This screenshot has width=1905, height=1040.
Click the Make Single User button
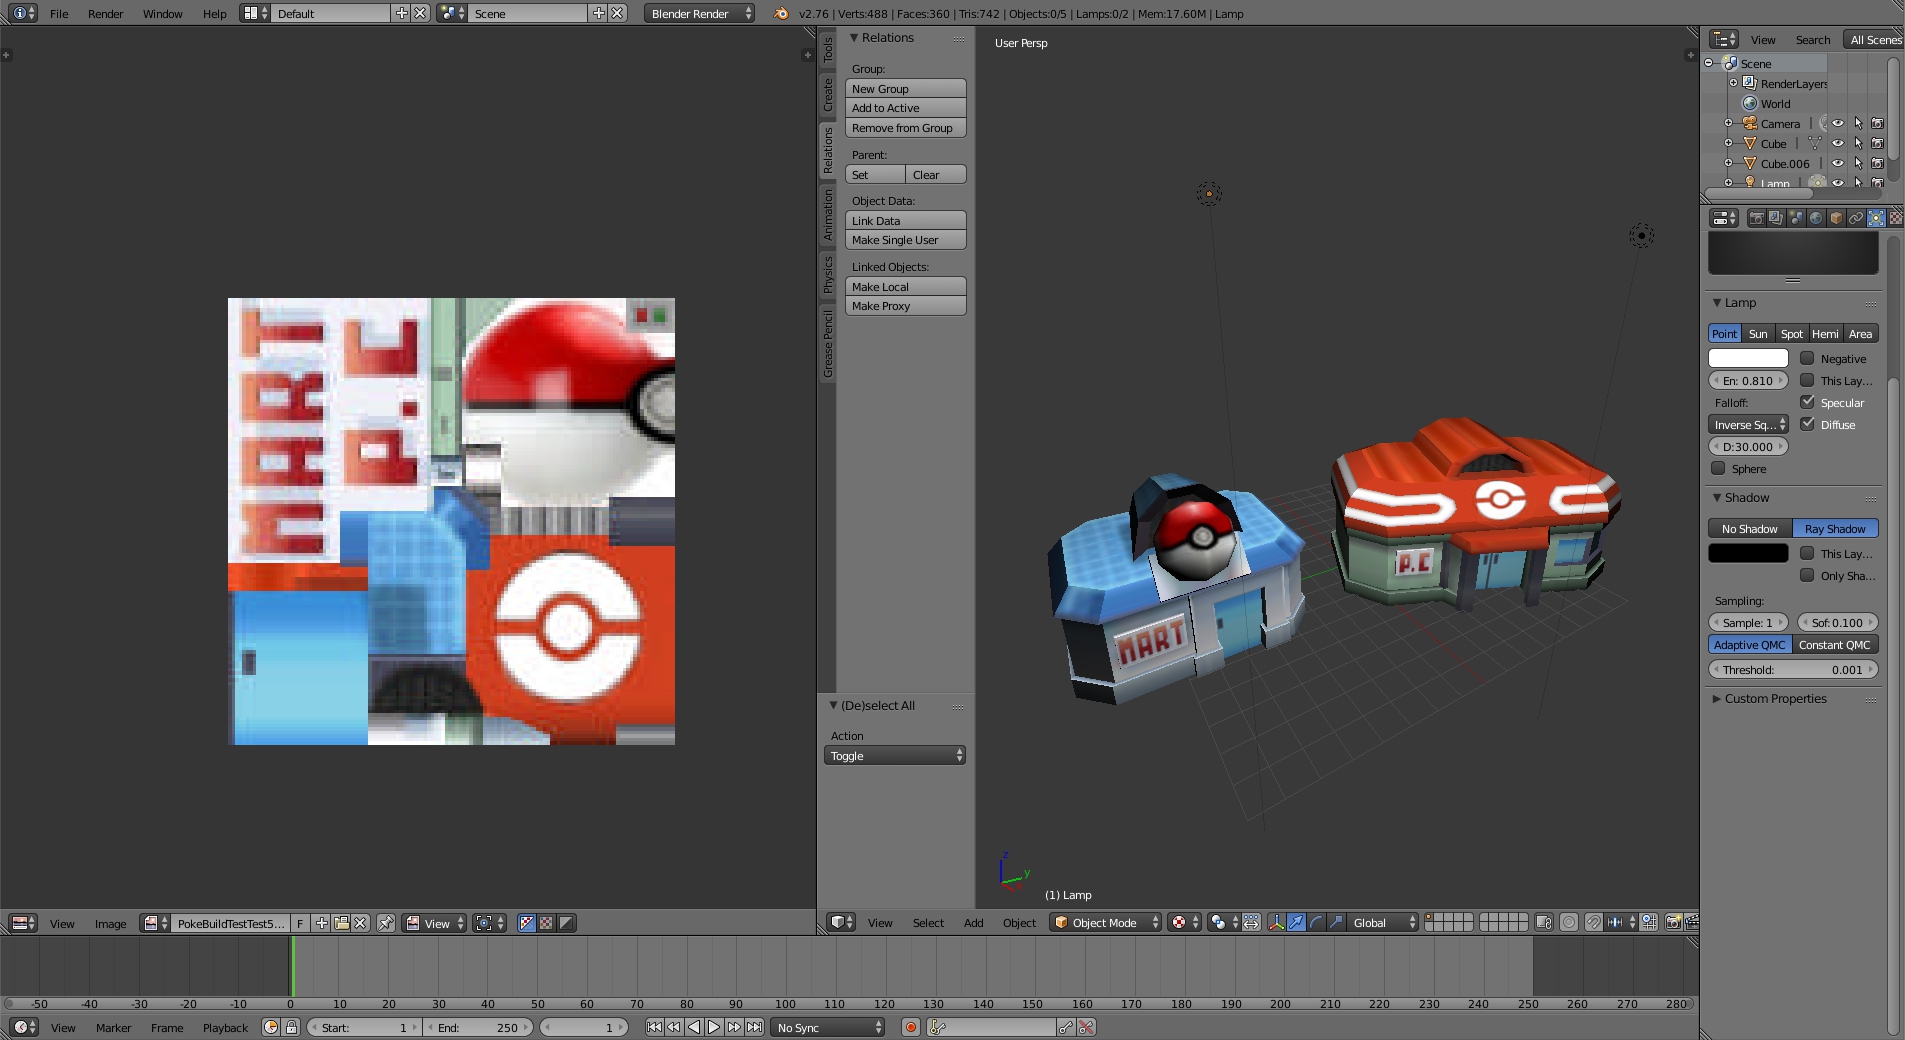click(x=906, y=240)
